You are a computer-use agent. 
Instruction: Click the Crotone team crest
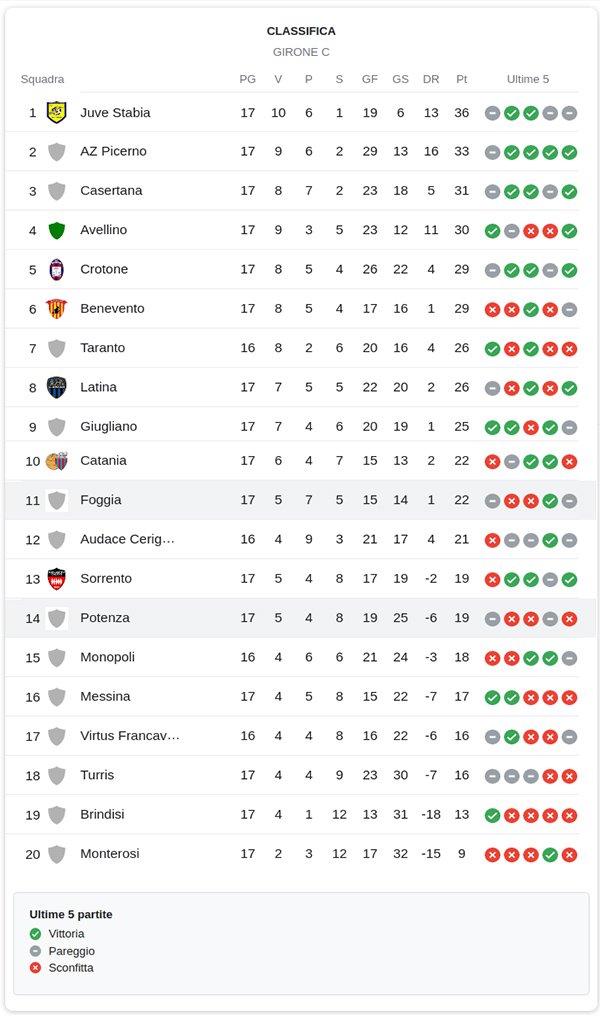tap(57, 270)
